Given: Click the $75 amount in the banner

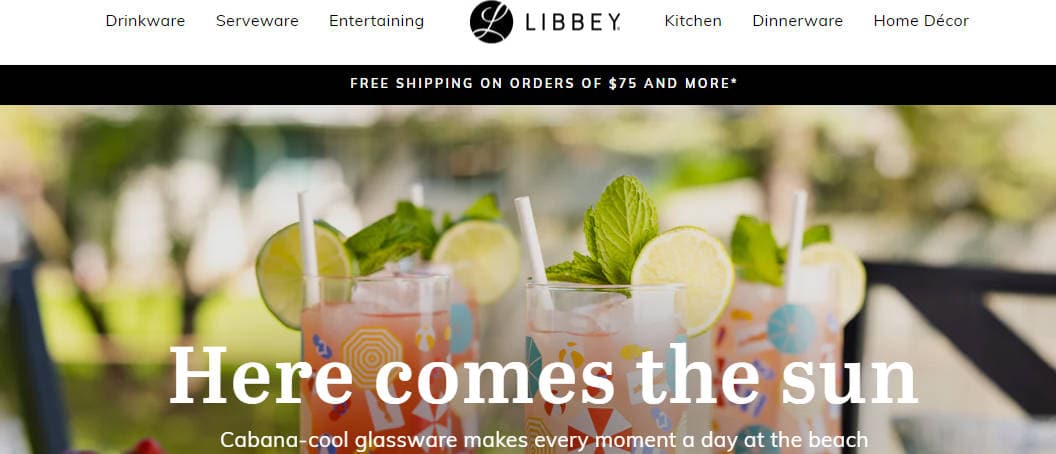Looking at the screenshot, I should click(x=622, y=84).
